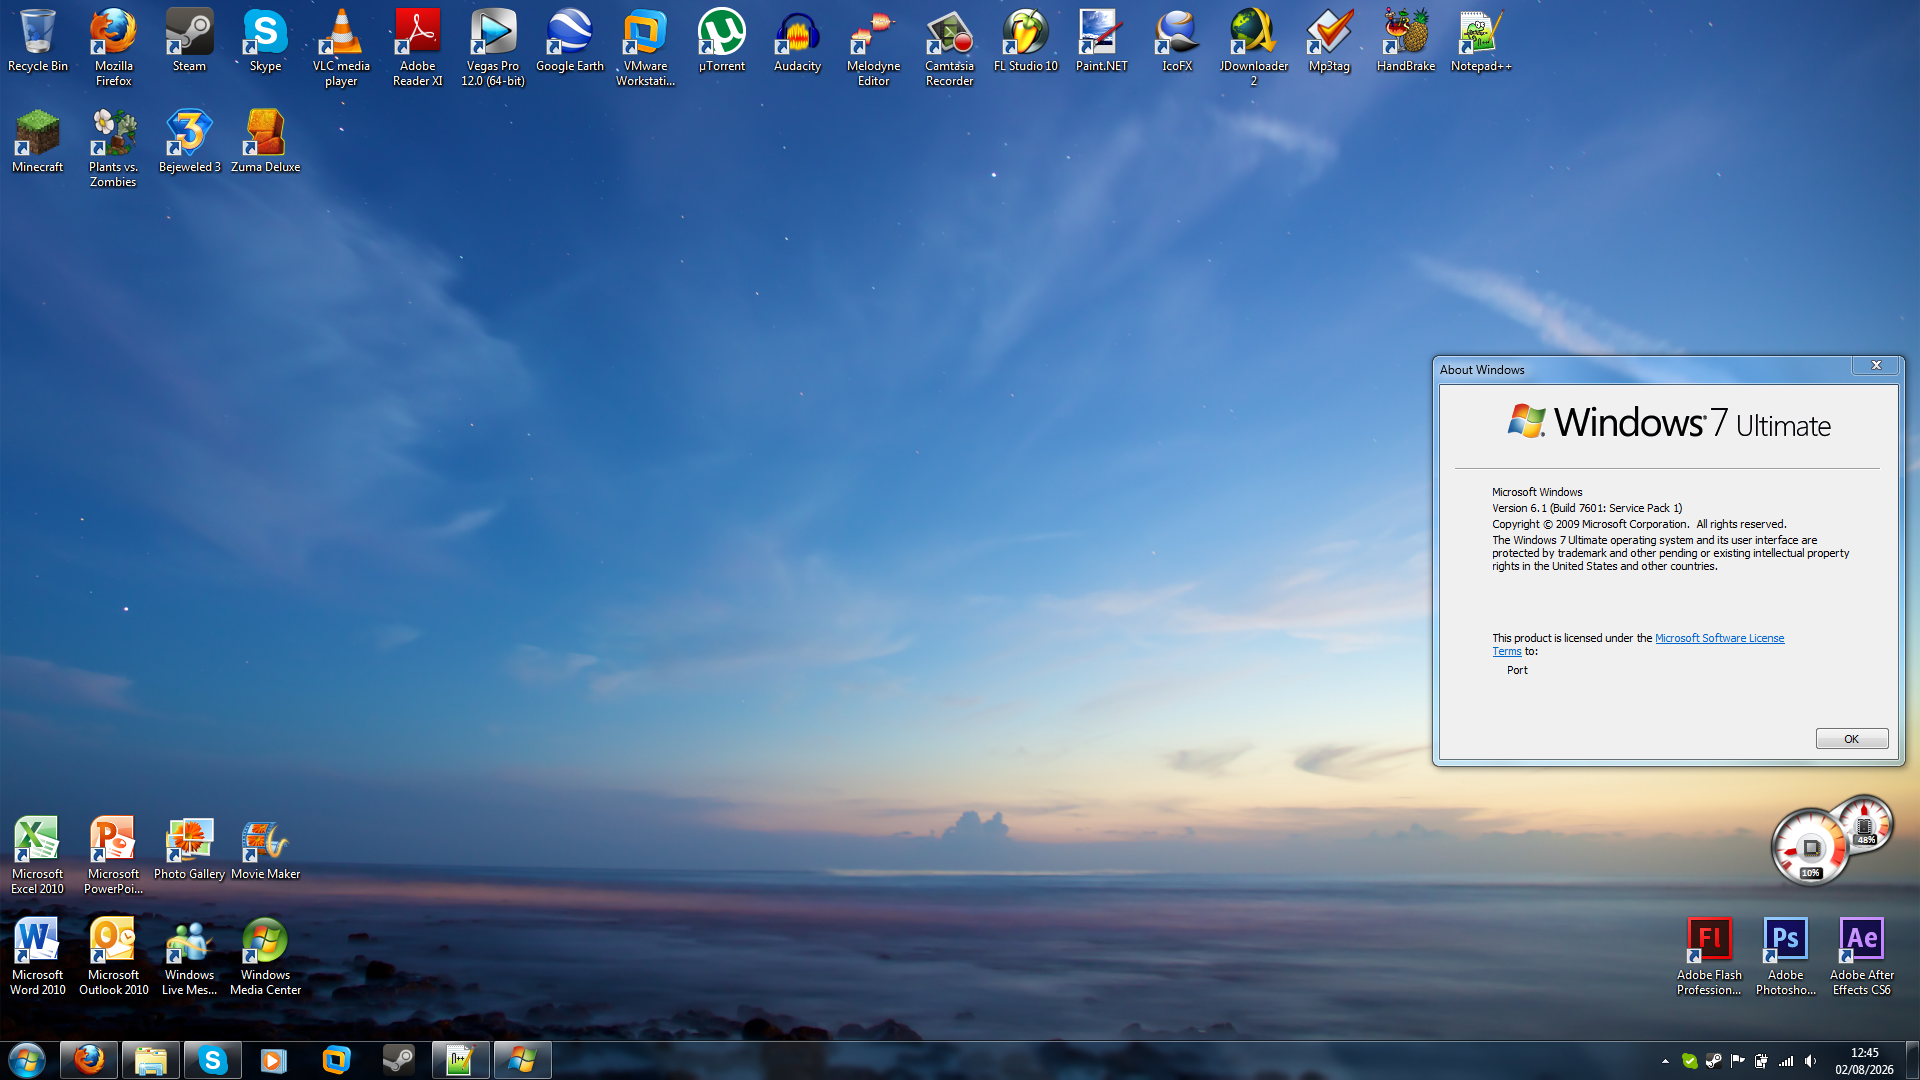Screen dimensions: 1920x1080
Task: Open the Action Center flag icon
Action: [x=1738, y=1061]
